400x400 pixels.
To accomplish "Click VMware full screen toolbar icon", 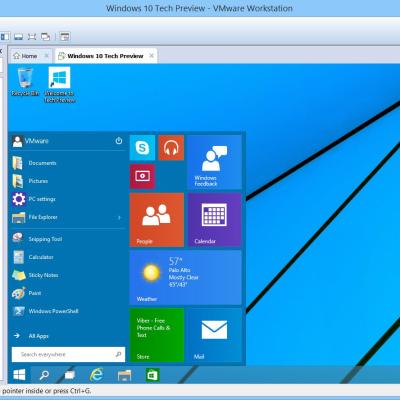I will [32, 37].
